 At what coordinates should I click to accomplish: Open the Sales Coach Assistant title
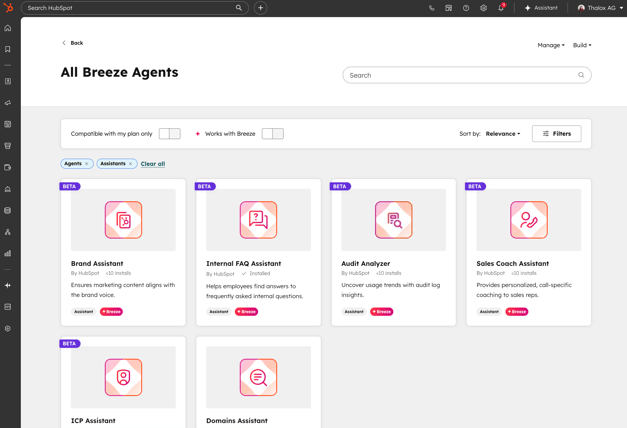[513, 264]
